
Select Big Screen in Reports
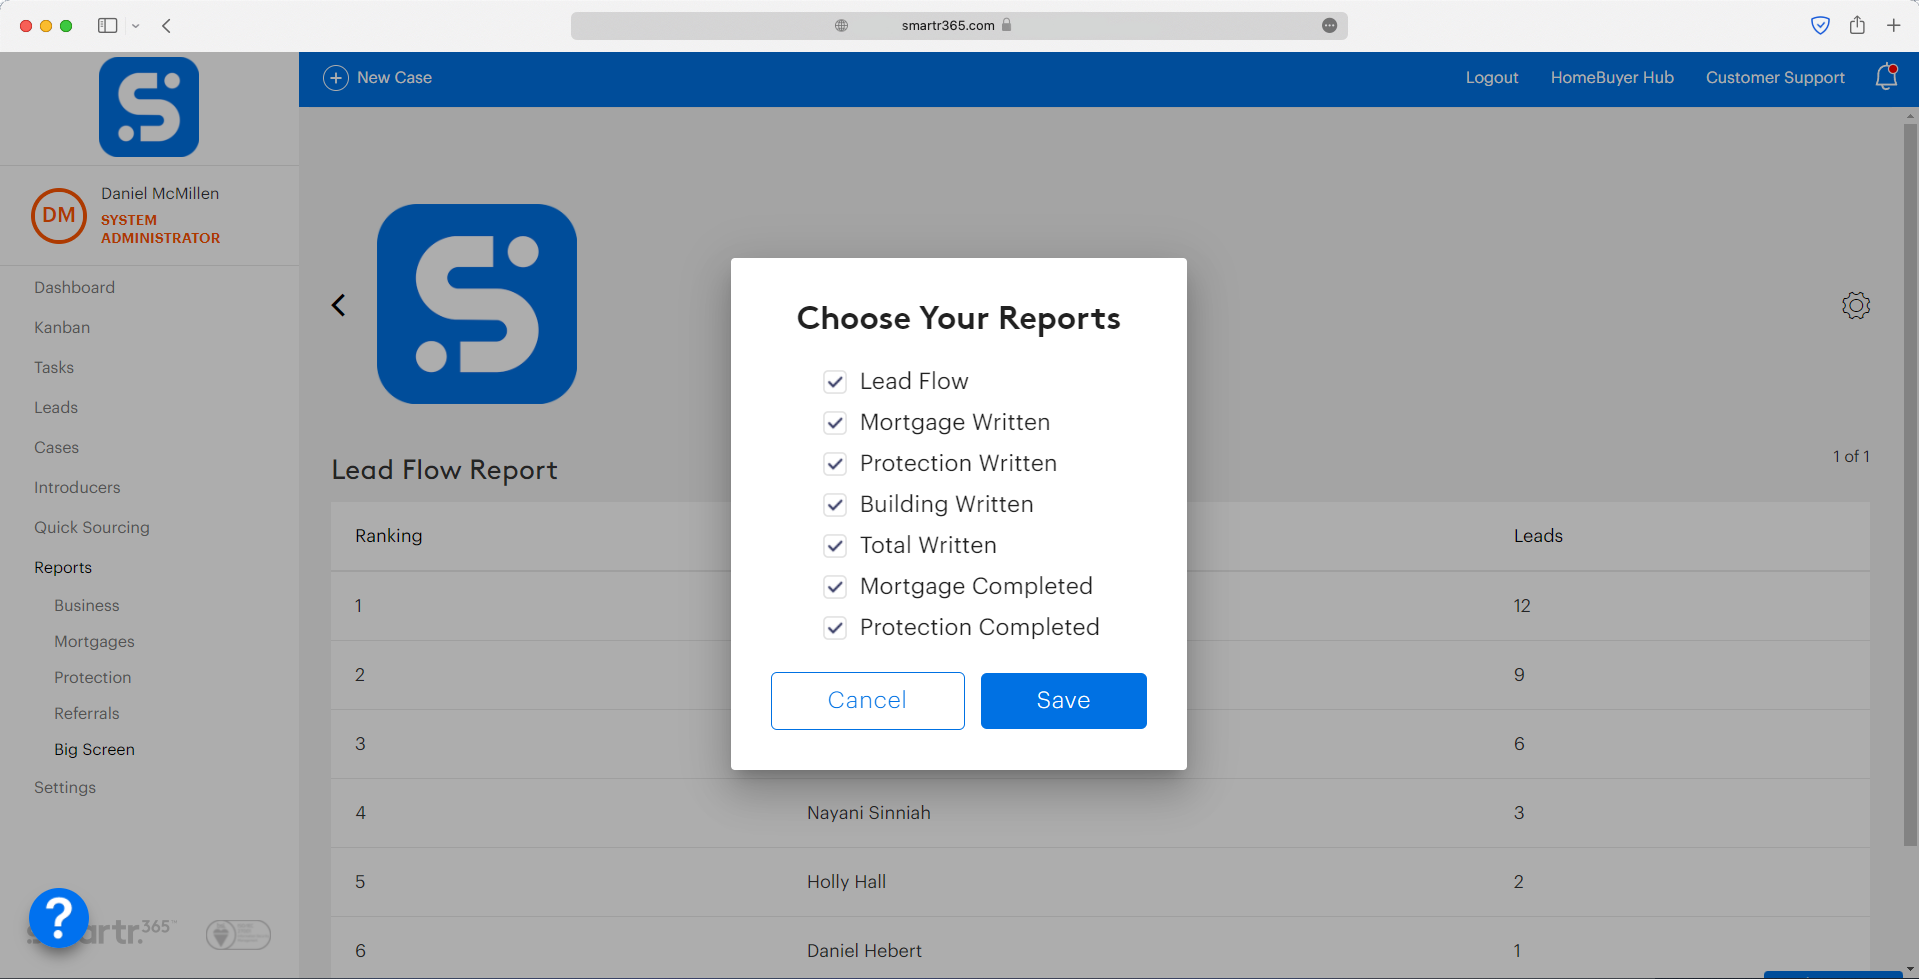94,749
